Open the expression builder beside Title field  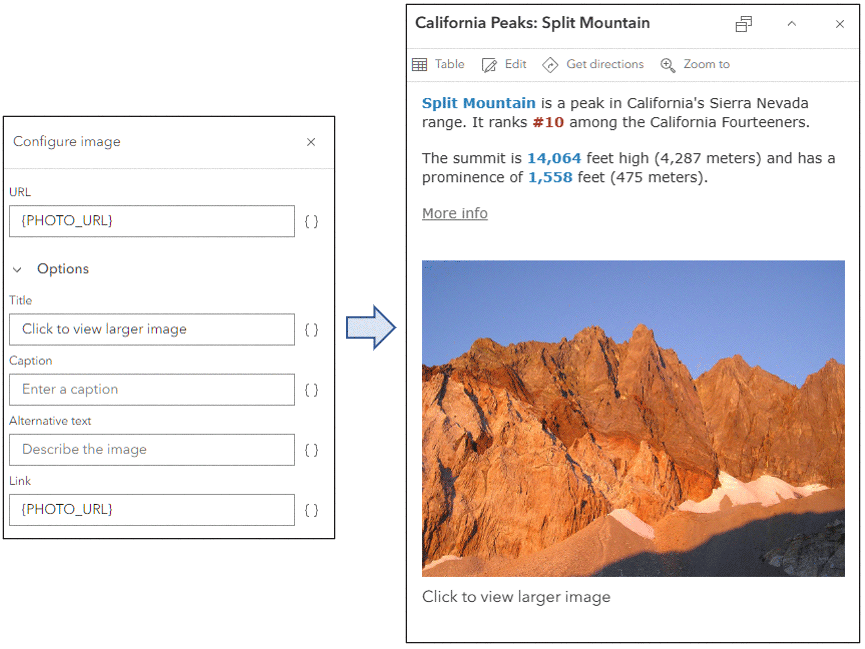(311, 329)
